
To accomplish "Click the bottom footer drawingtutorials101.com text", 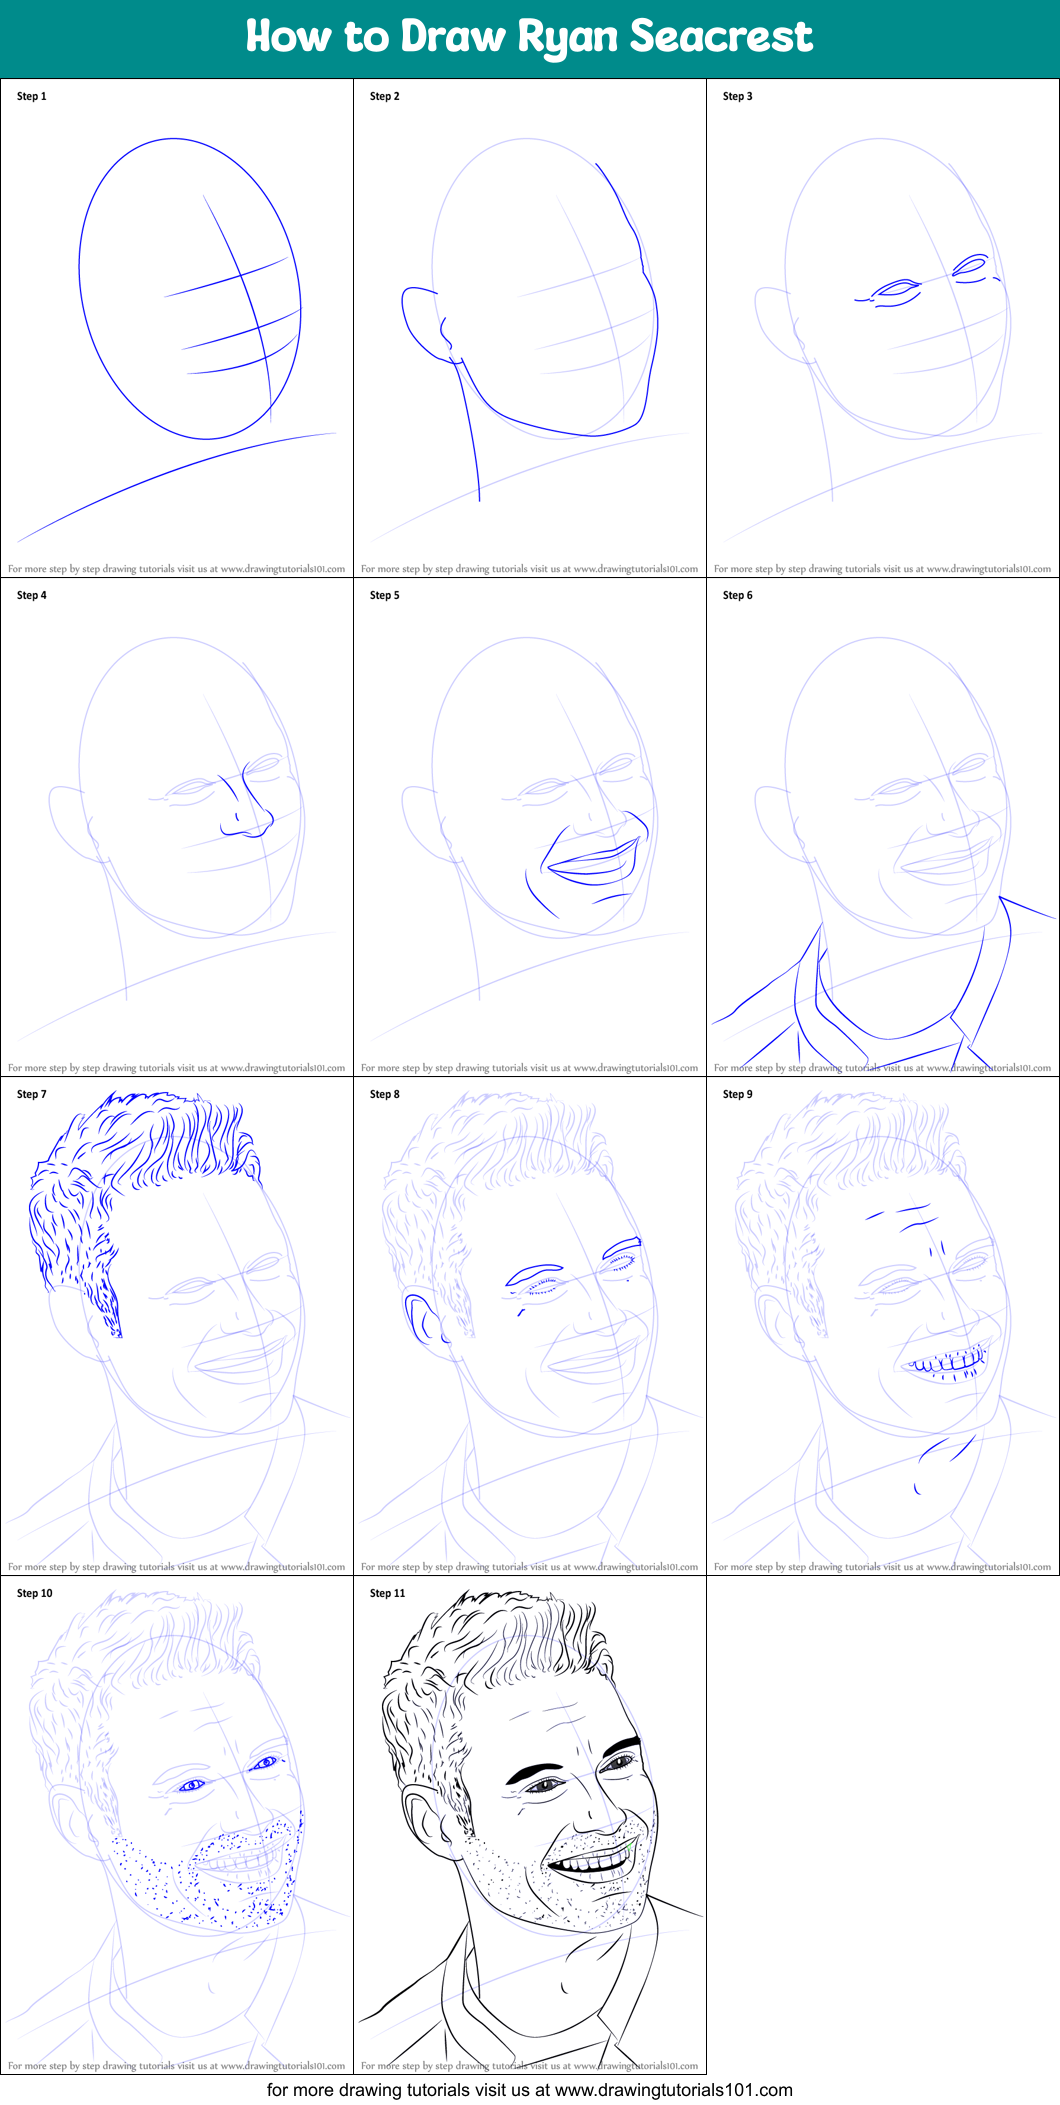I will 530,2089.
